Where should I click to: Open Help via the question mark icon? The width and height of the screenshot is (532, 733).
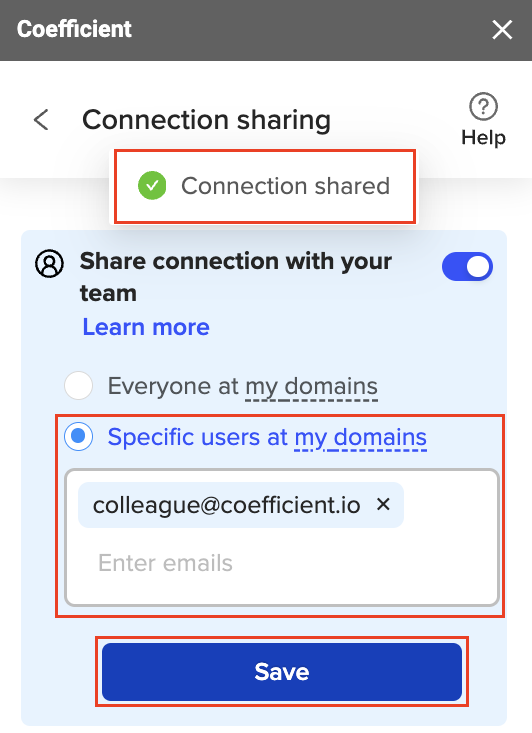483,107
